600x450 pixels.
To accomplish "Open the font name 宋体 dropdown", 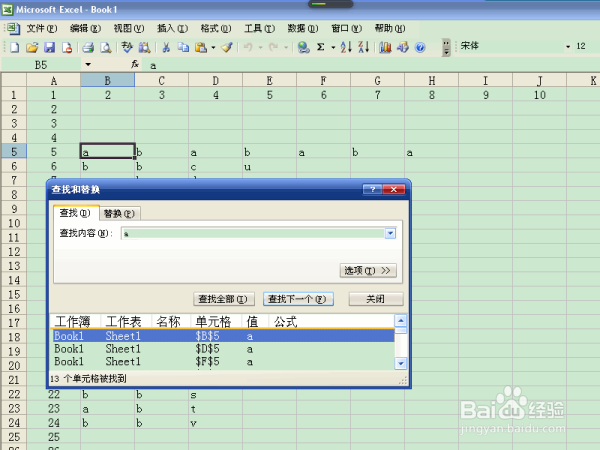I will click(568, 47).
